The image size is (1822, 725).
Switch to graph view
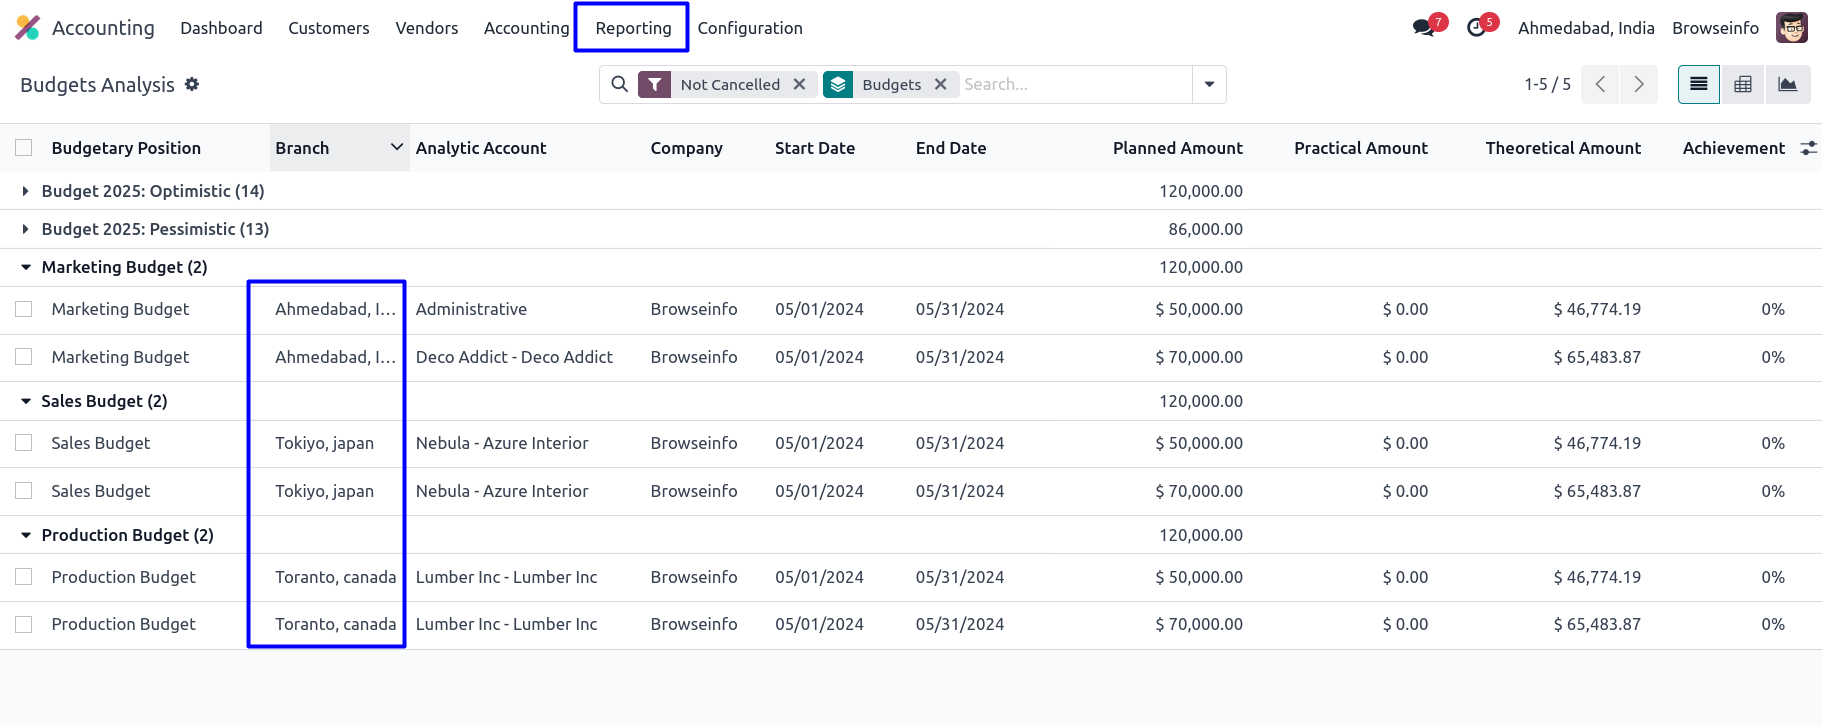tap(1788, 85)
